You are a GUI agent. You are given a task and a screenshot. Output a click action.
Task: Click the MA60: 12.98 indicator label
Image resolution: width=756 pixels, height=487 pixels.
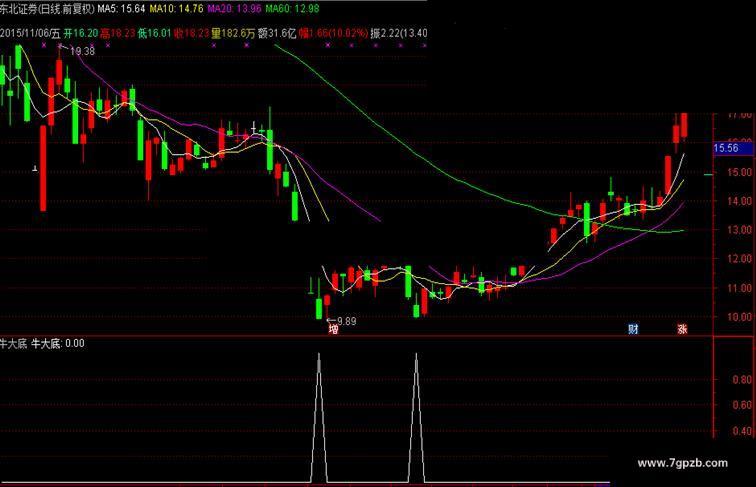point(292,8)
